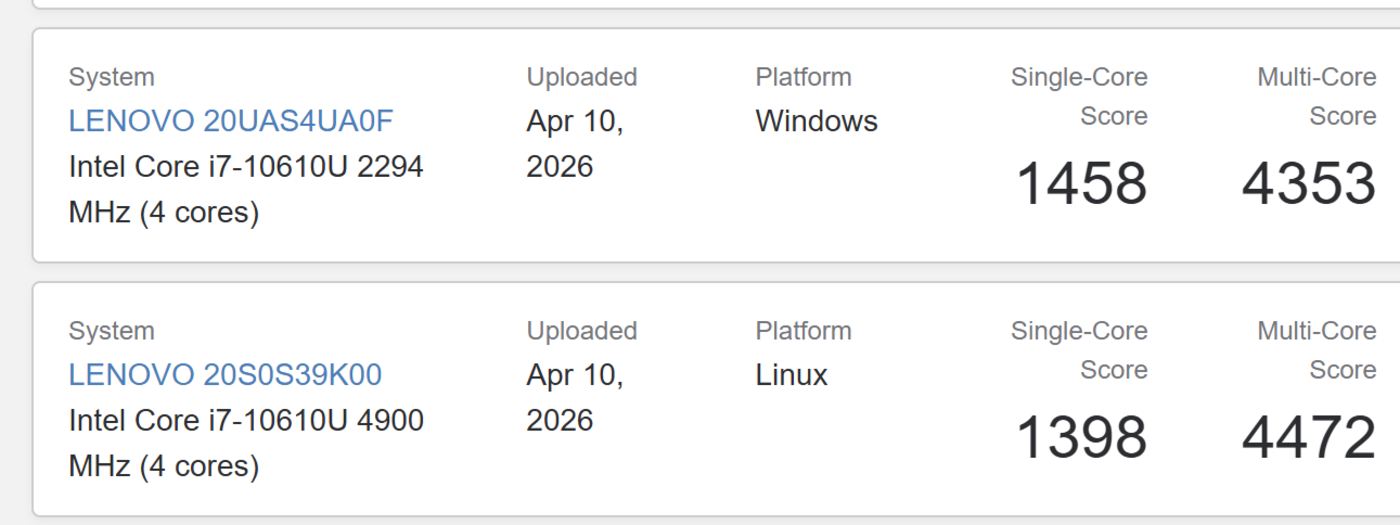The image size is (1400, 525).
Task: Click the i7-10610U 2294 MHz processor text
Action: pyautogui.click(x=246, y=190)
